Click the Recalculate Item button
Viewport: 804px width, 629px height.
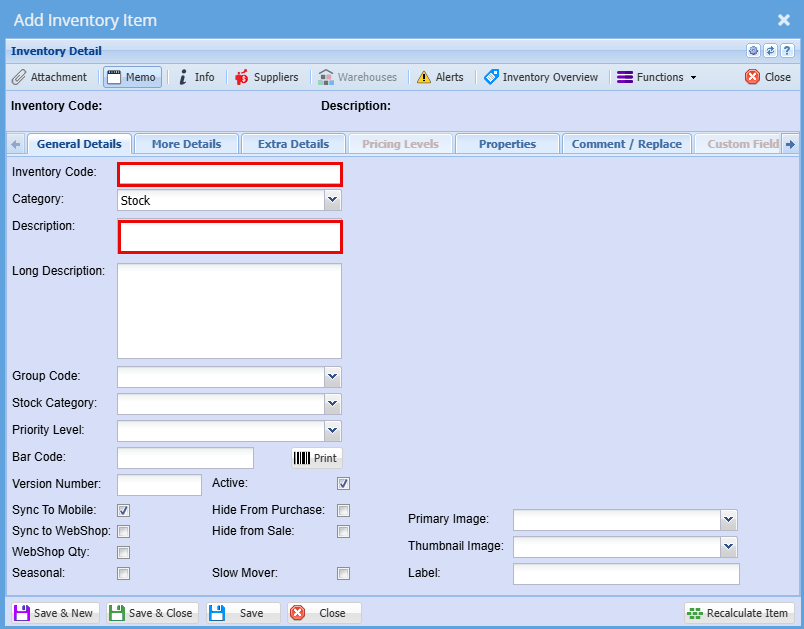point(739,613)
